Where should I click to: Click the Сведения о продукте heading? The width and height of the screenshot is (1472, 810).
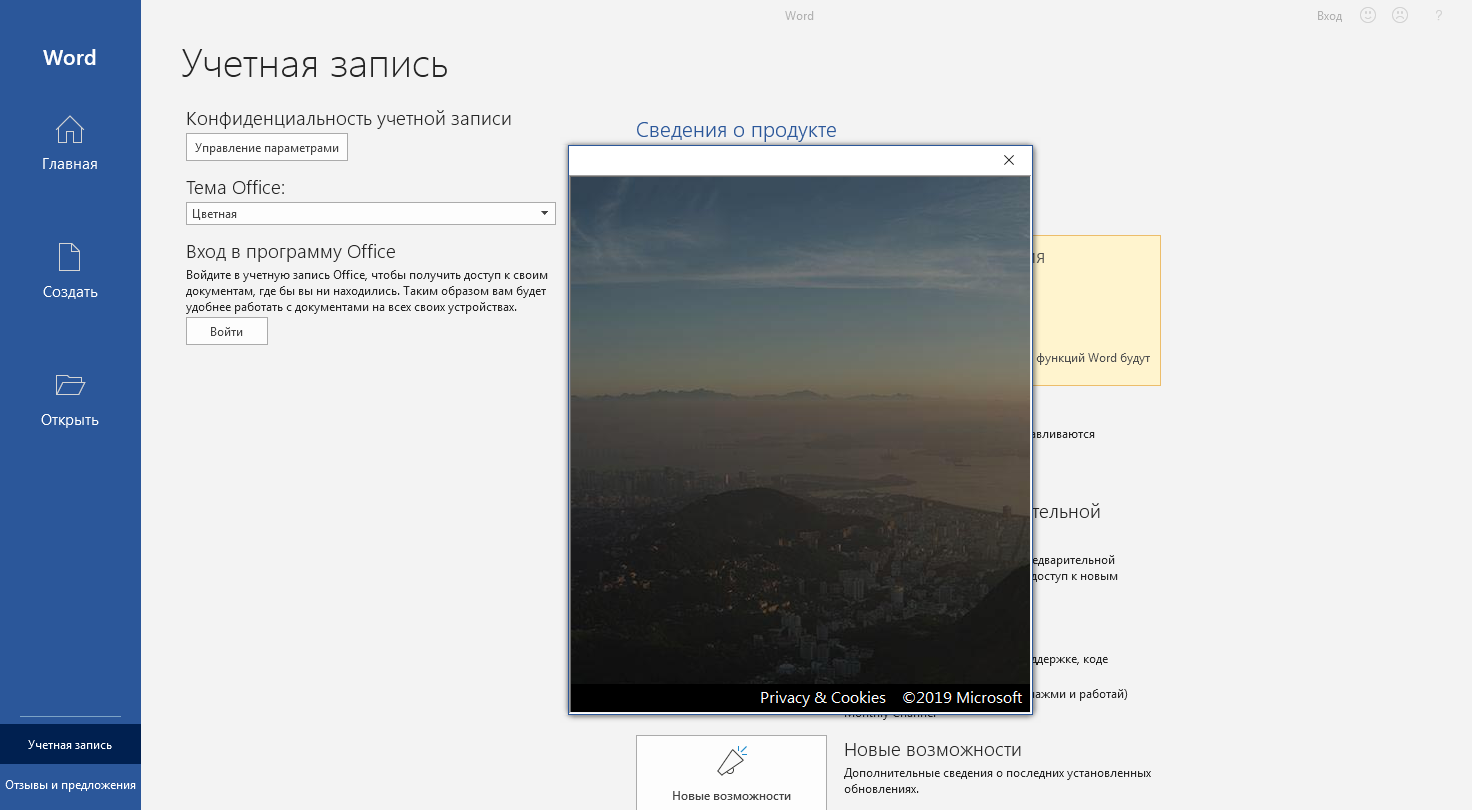(x=736, y=130)
